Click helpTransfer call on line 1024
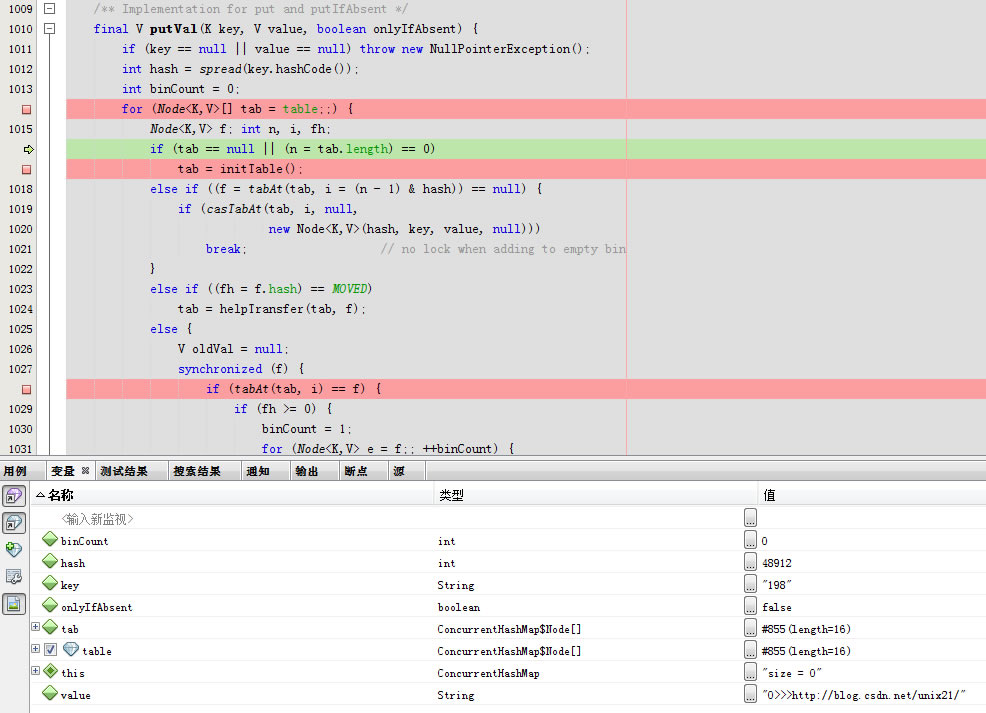Screen dimensions: 986x713 tap(261, 309)
